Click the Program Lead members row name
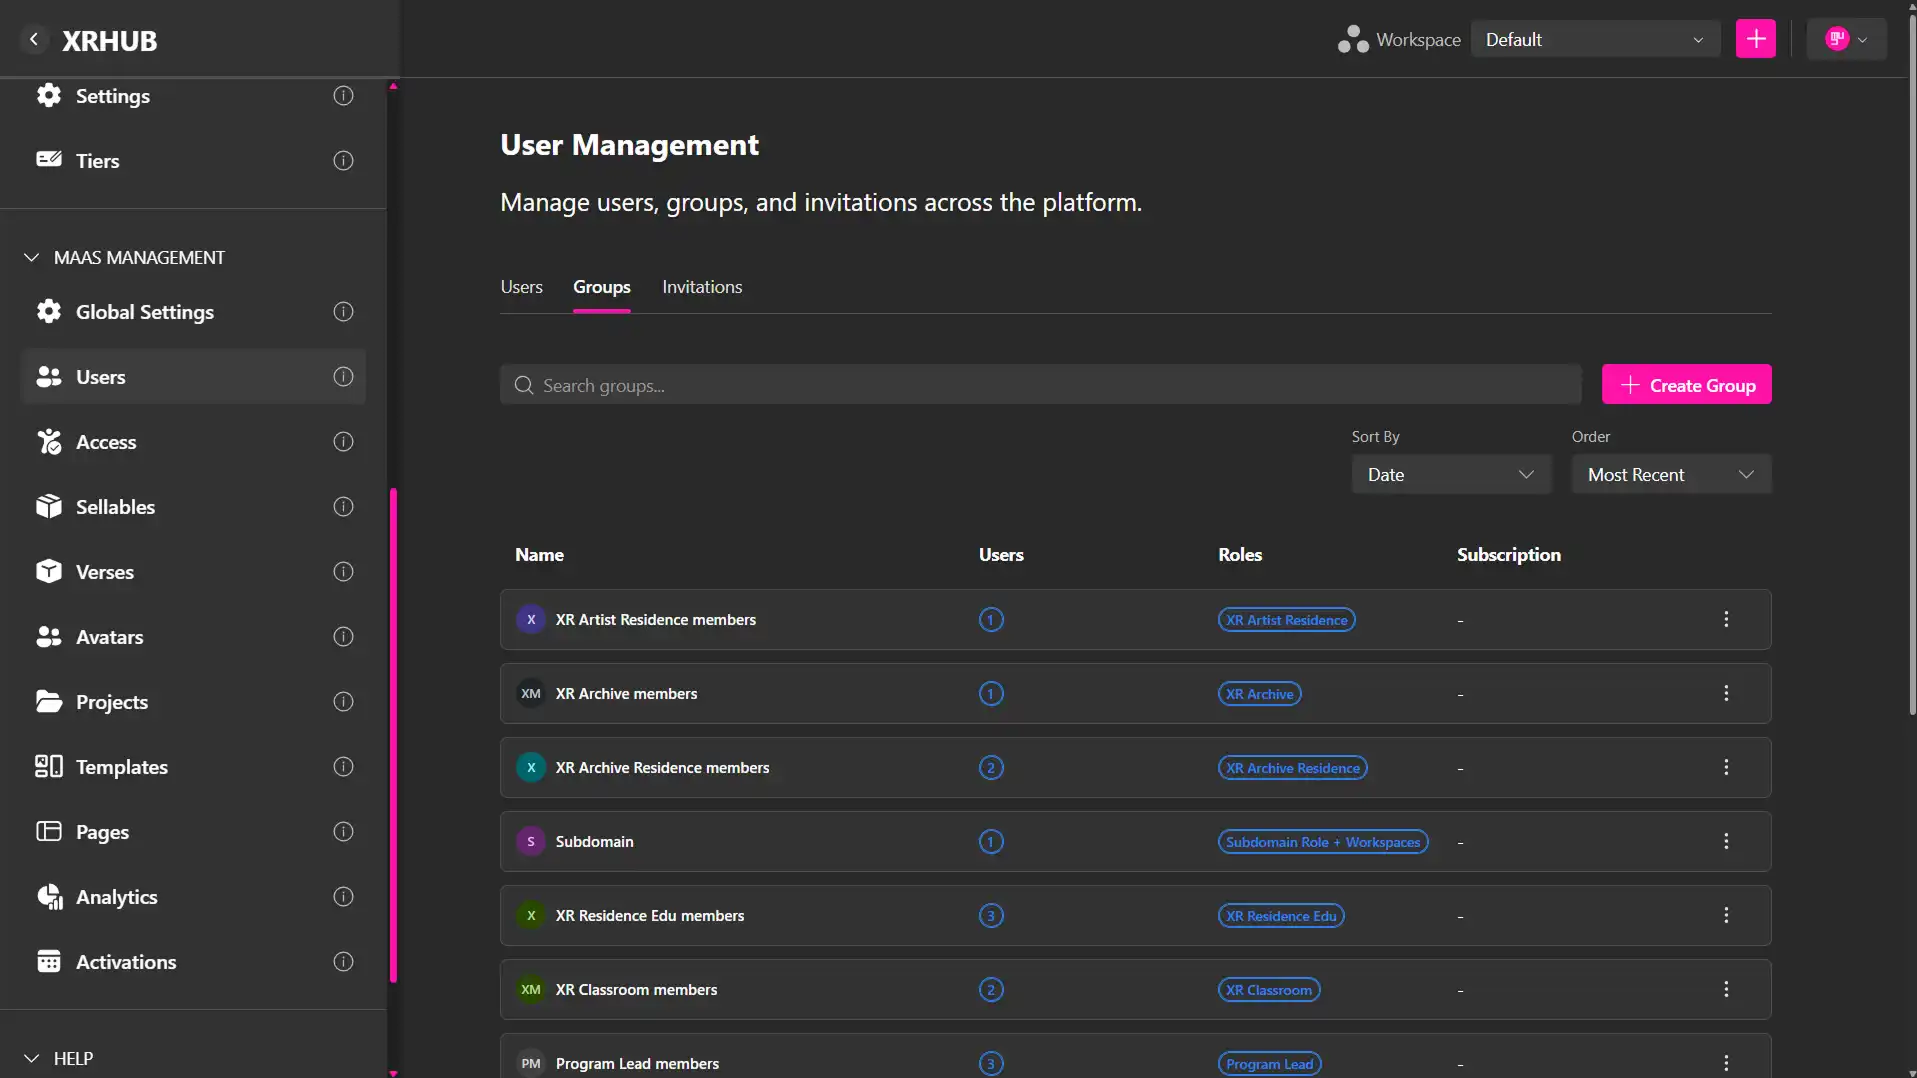The image size is (1917, 1078). point(637,1063)
